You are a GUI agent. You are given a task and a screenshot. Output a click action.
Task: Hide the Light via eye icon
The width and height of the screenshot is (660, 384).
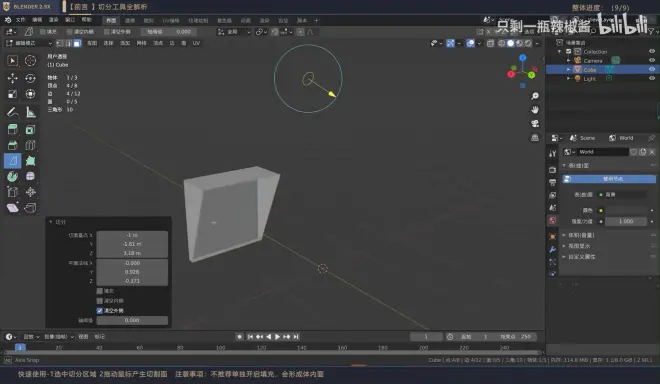pos(652,78)
